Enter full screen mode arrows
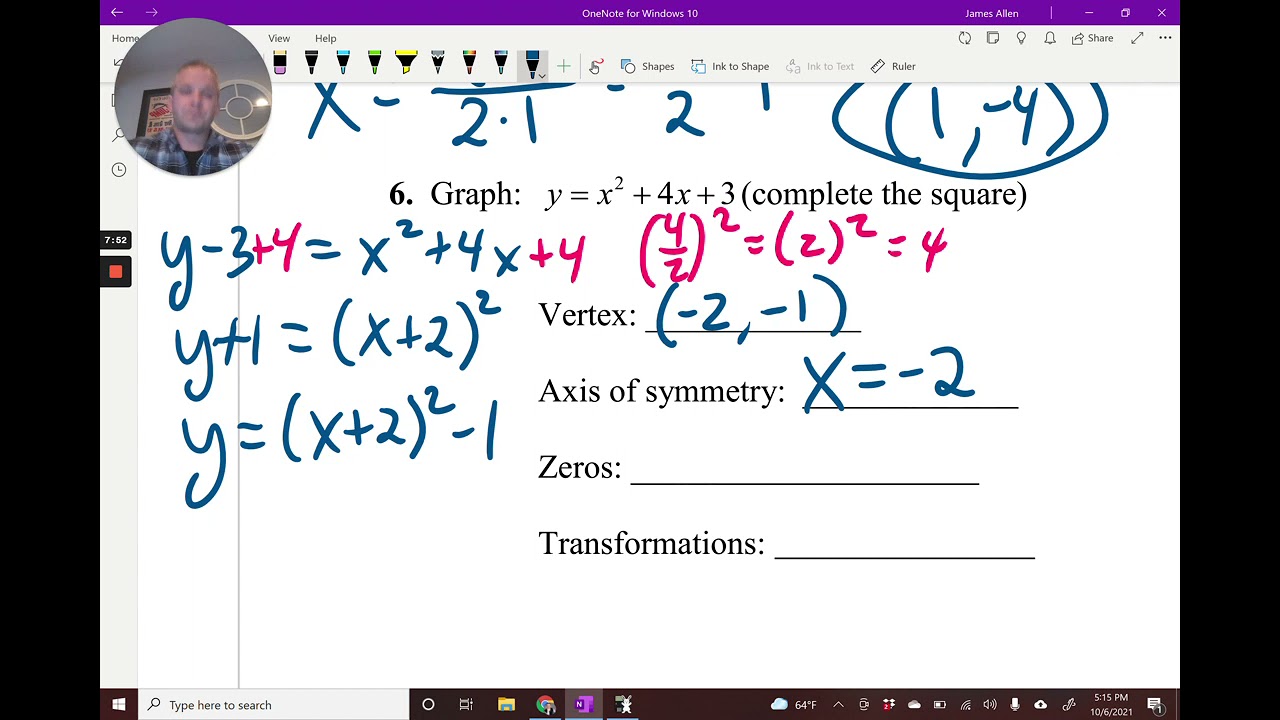 (1137, 38)
